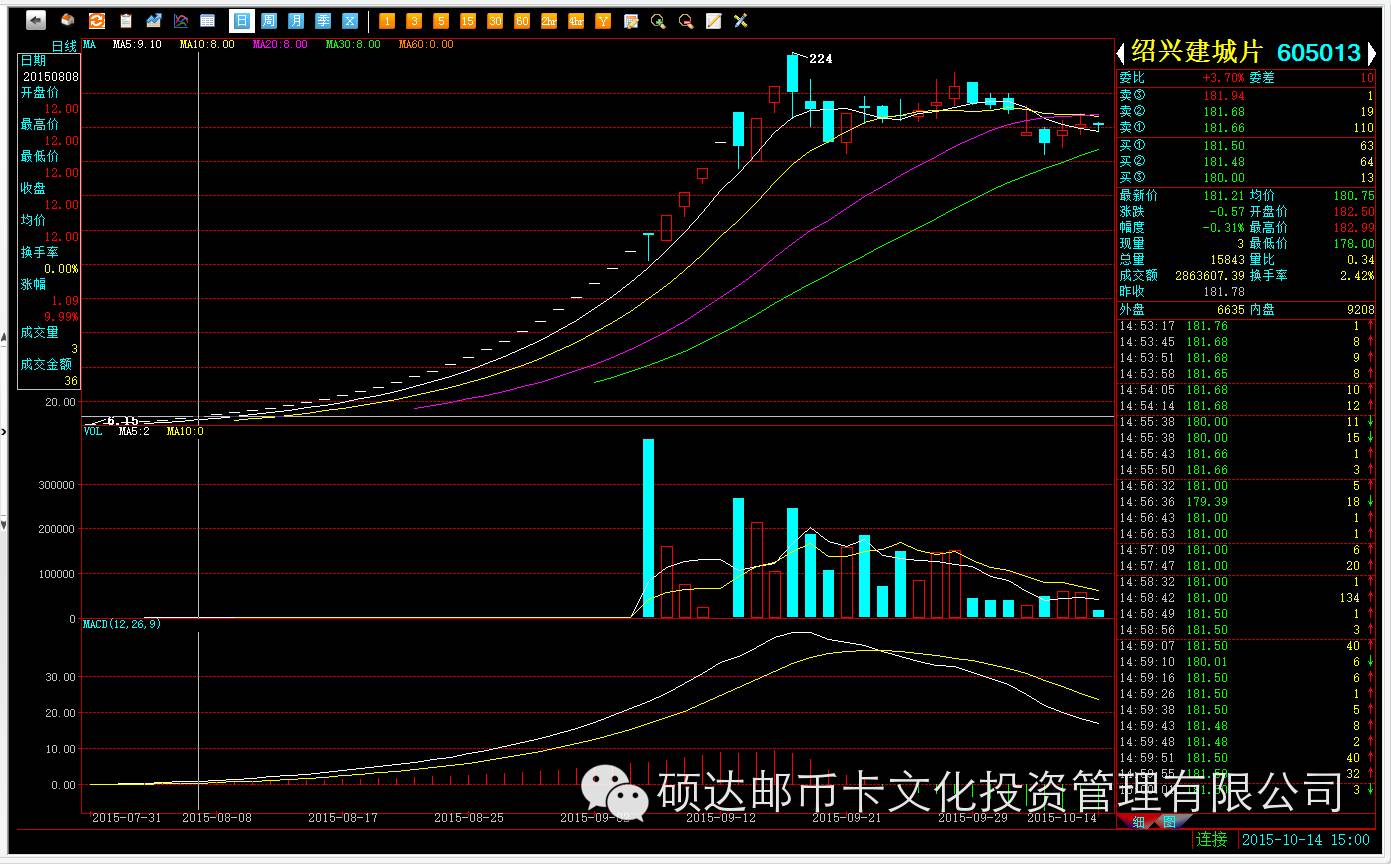Go to next stock with right arrow
Screen dimensions: 1391x864
[x=1372, y=53]
